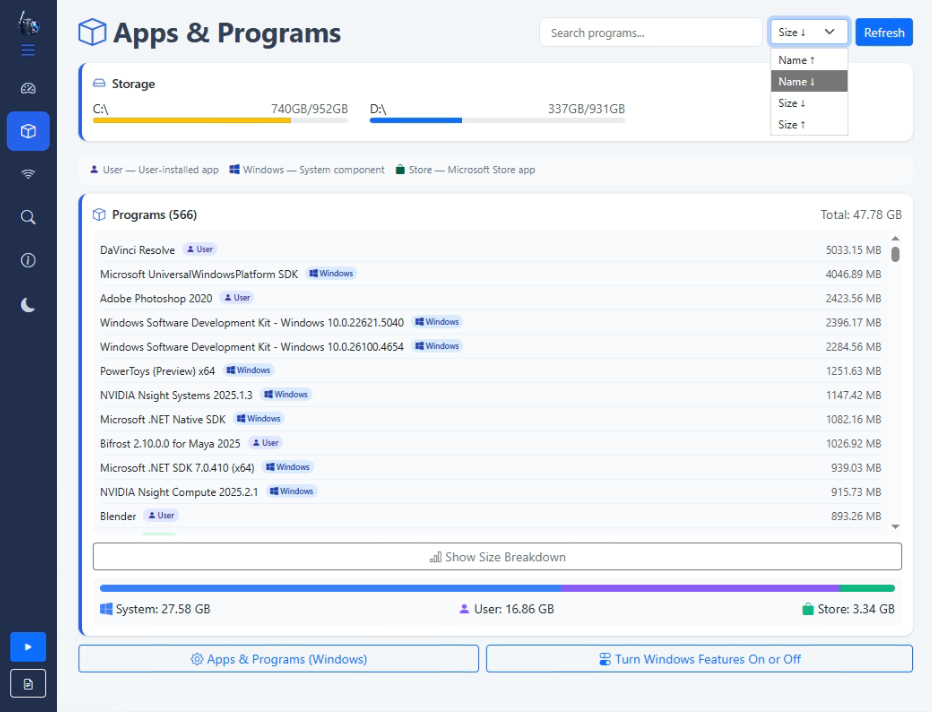This screenshot has width=932, height=712.
Task: Click the play button at the sidebar bottom
Action: coord(28,647)
